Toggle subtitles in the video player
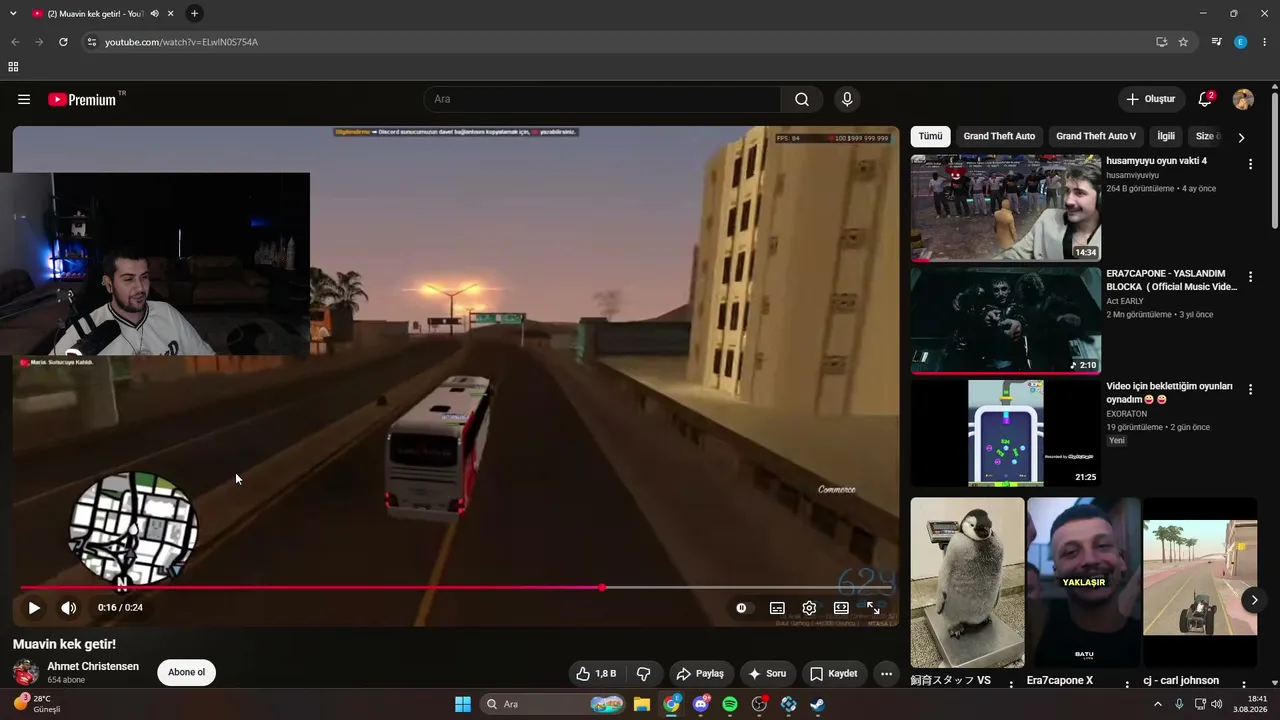The height and width of the screenshot is (720, 1280). tap(777, 607)
